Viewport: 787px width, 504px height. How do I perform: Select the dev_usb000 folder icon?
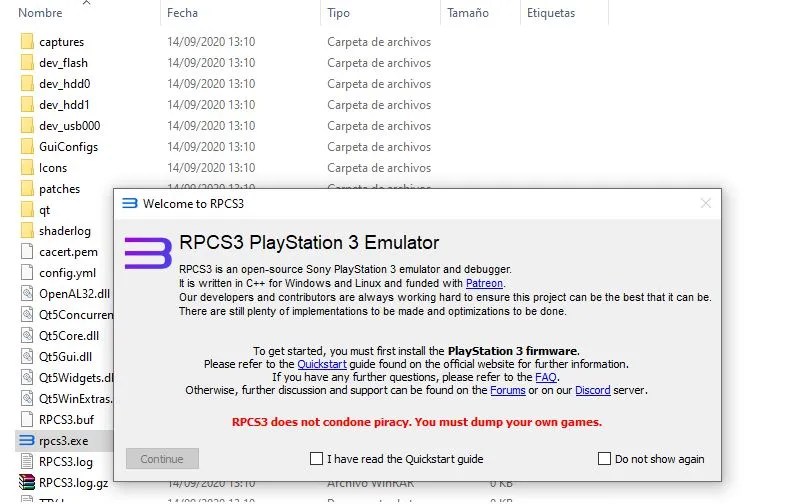tap(27, 126)
